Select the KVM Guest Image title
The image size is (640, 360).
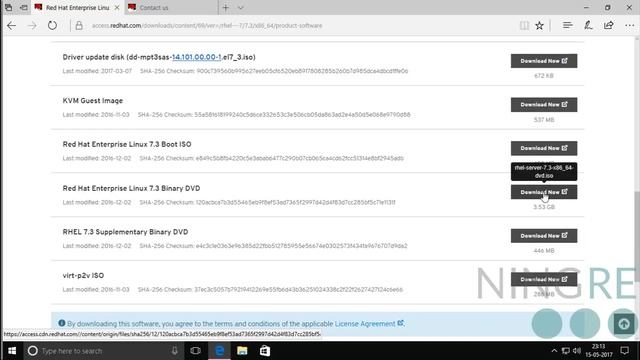point(93,100)
